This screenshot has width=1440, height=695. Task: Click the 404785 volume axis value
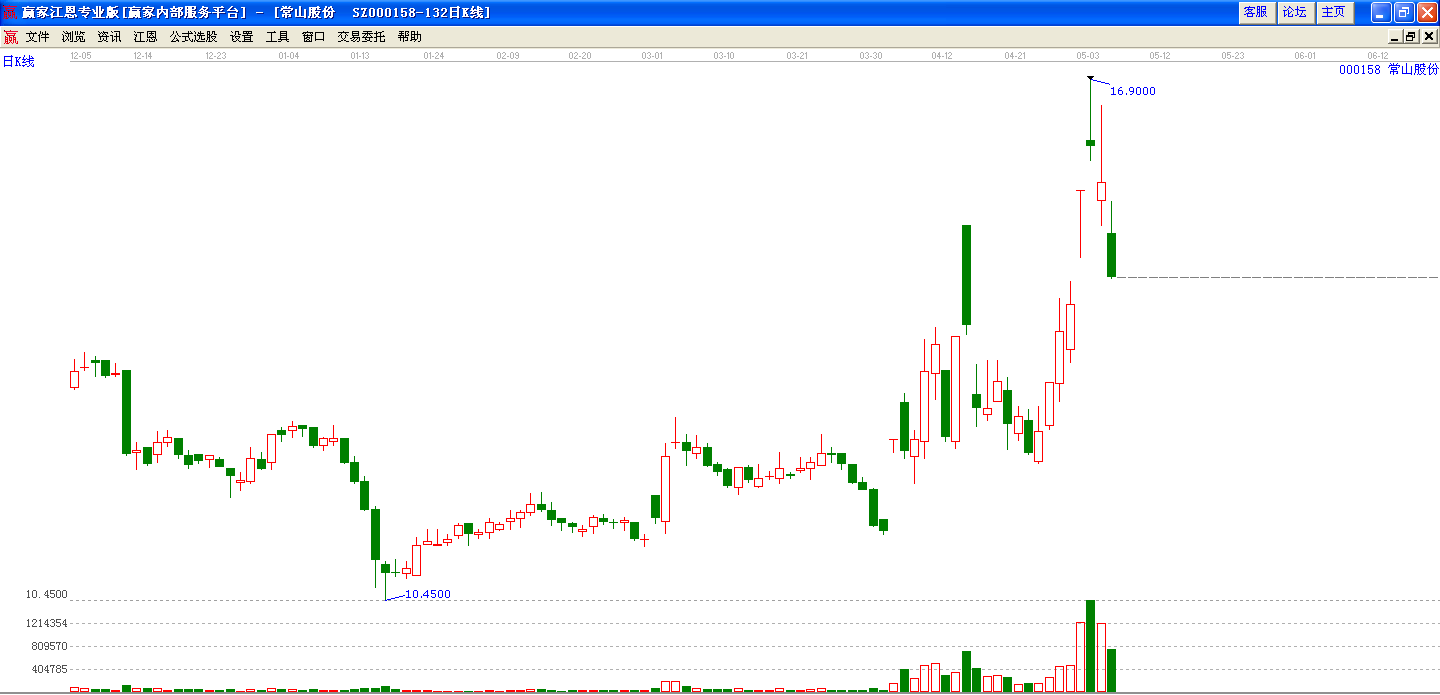point(50,669)
